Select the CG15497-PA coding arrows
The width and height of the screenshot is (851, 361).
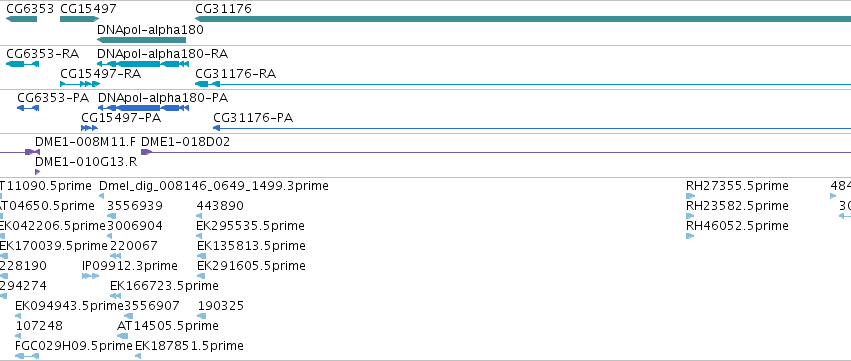click(89, 128)
